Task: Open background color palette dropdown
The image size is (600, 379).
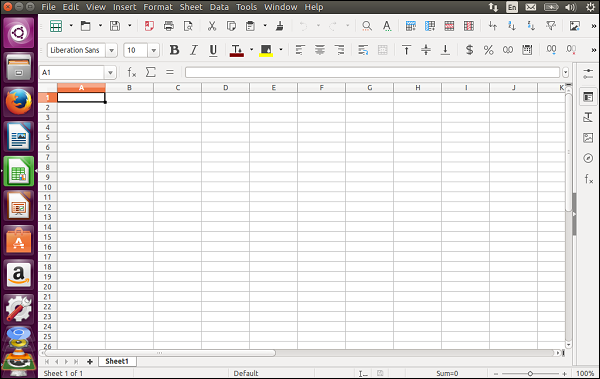Action: click(280, 49)
